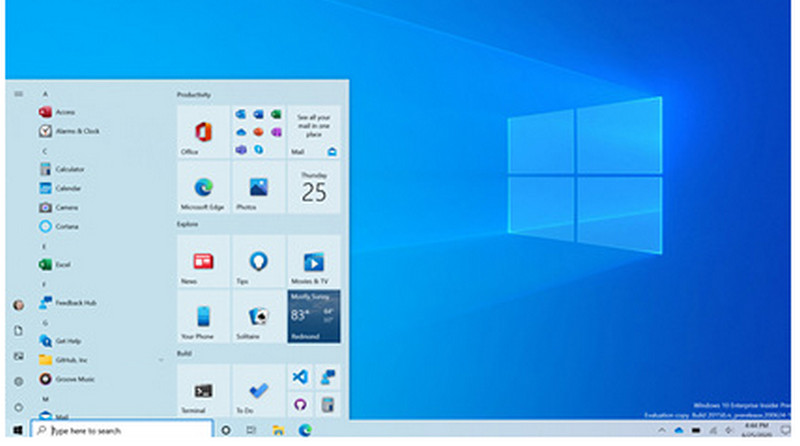This screenshot has width=800, height=446.
Task: Open Cortana circle on the taskbar
Action: (x=226, y=430)
